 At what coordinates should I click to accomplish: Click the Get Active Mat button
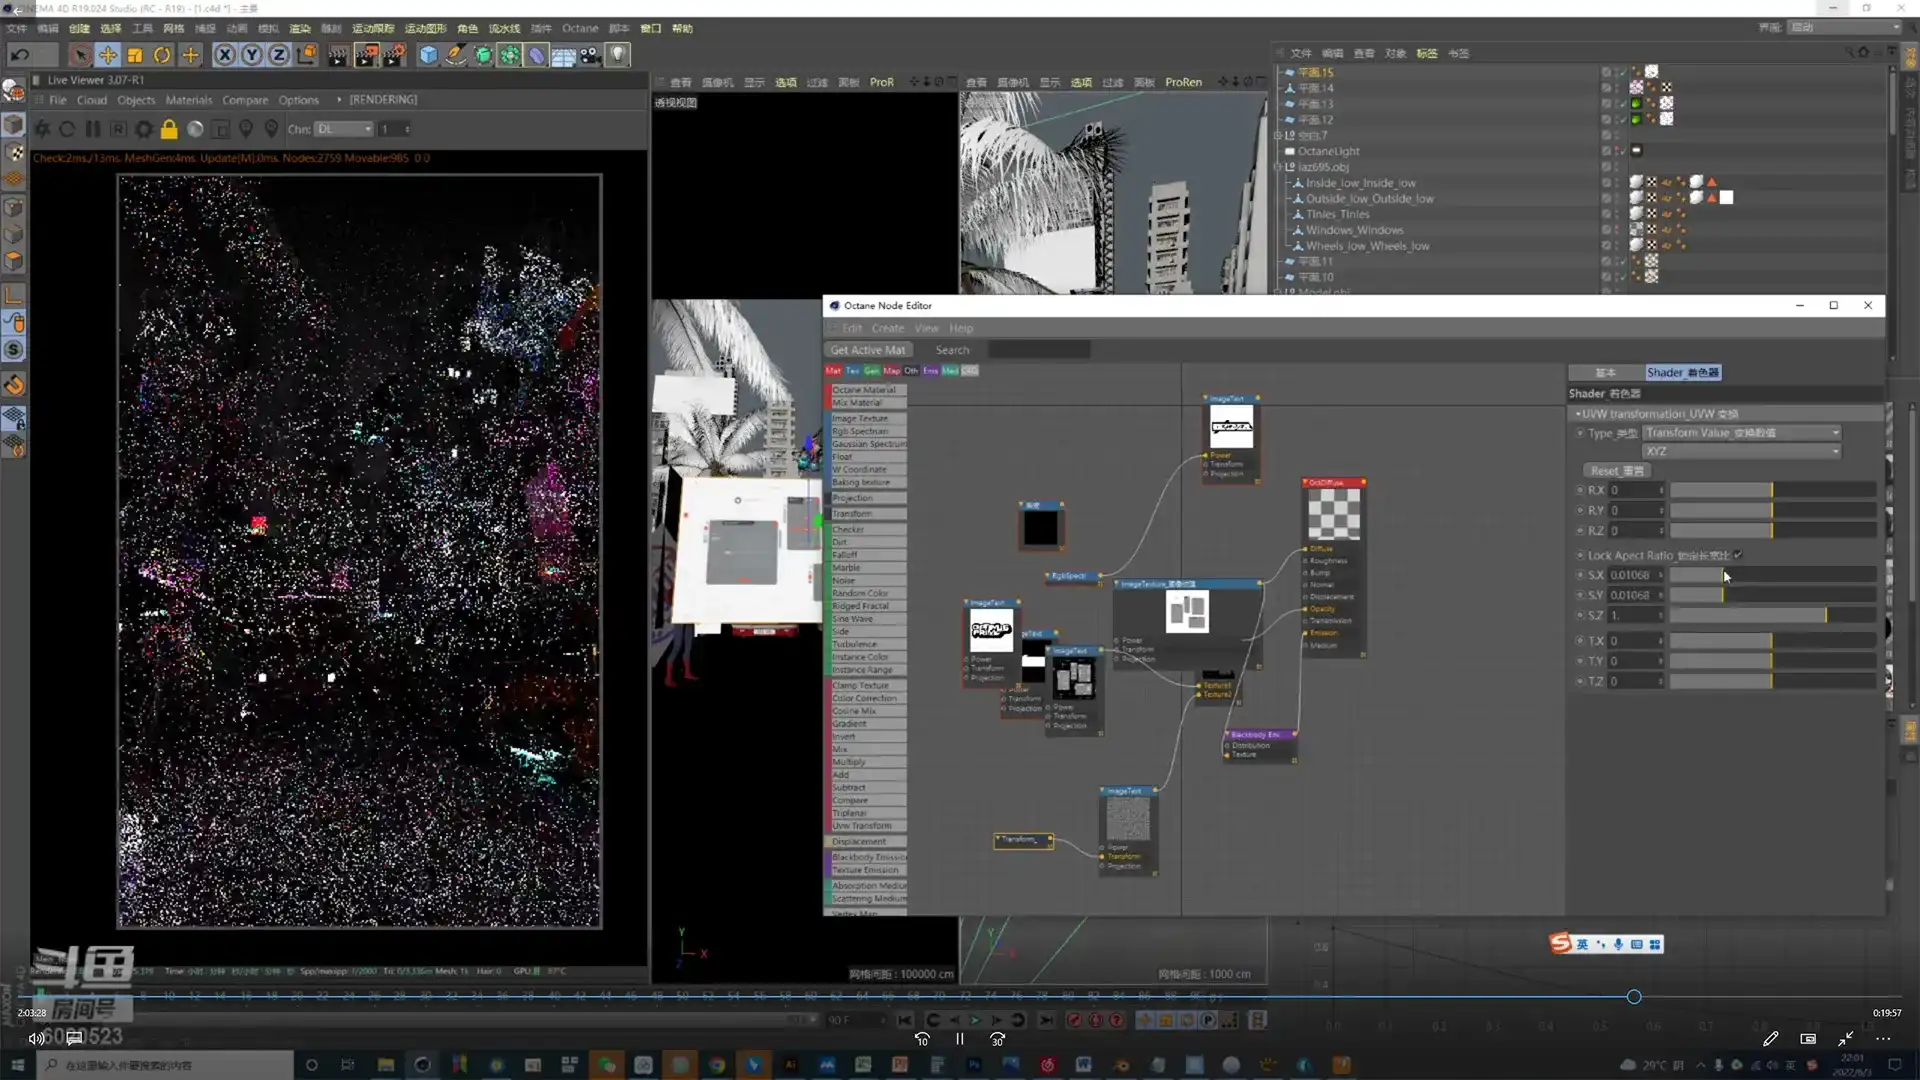[x=867, y=350]
